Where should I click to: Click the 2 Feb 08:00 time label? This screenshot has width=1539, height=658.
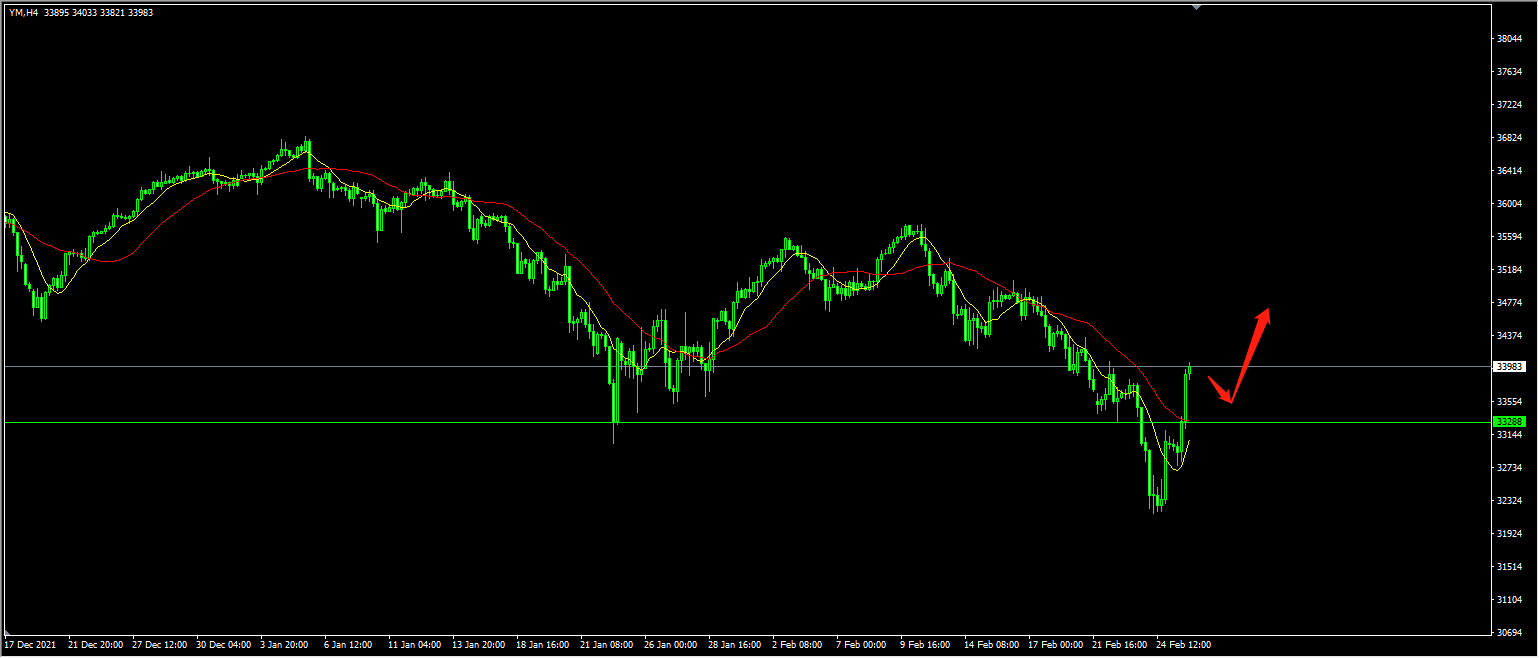796,645
